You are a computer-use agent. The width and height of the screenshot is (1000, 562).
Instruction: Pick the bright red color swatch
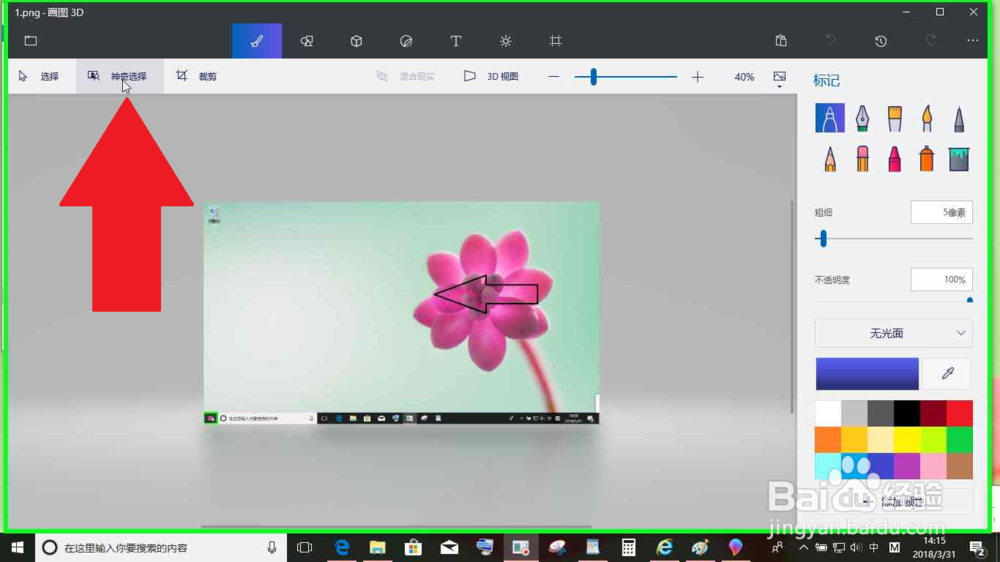click(959, 413)
